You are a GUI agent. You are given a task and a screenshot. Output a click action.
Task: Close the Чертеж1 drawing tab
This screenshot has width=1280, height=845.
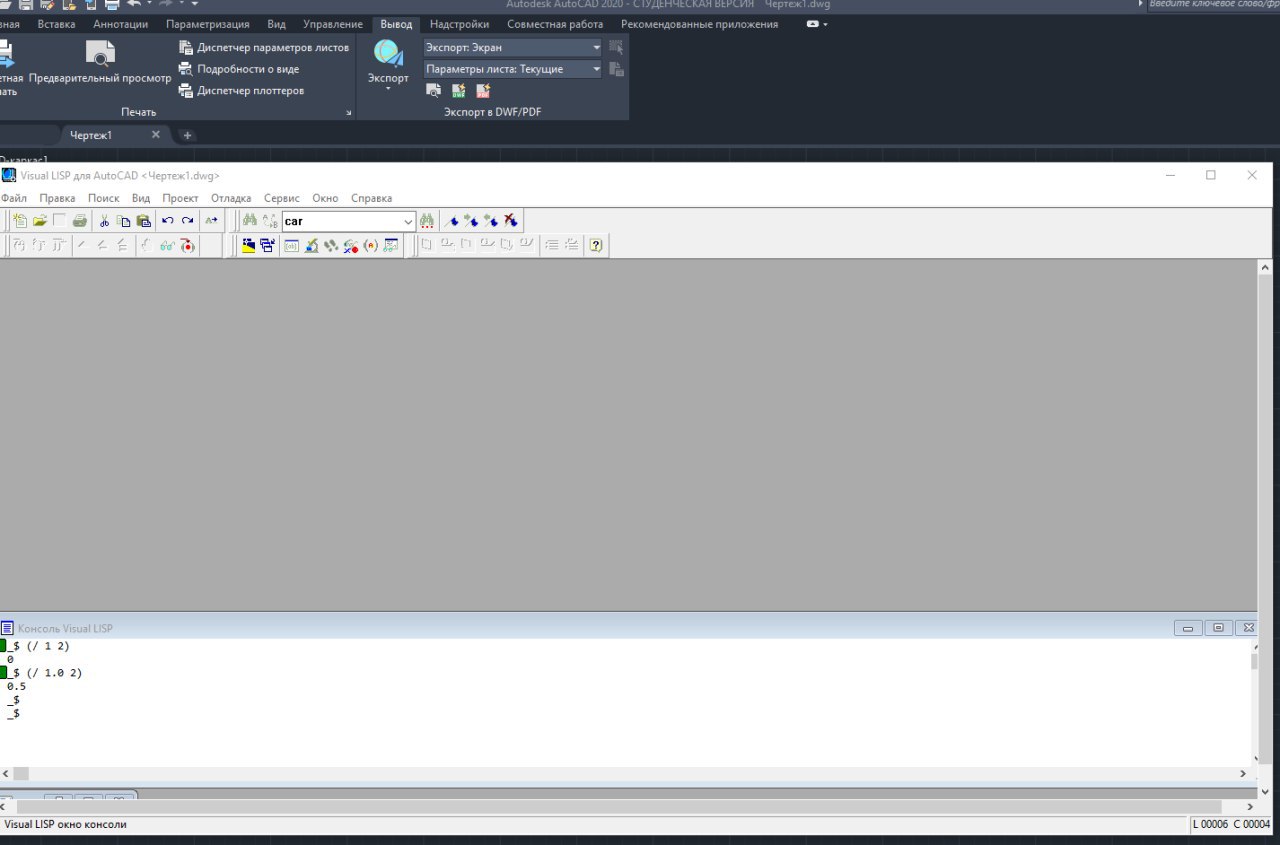point(156,135)
